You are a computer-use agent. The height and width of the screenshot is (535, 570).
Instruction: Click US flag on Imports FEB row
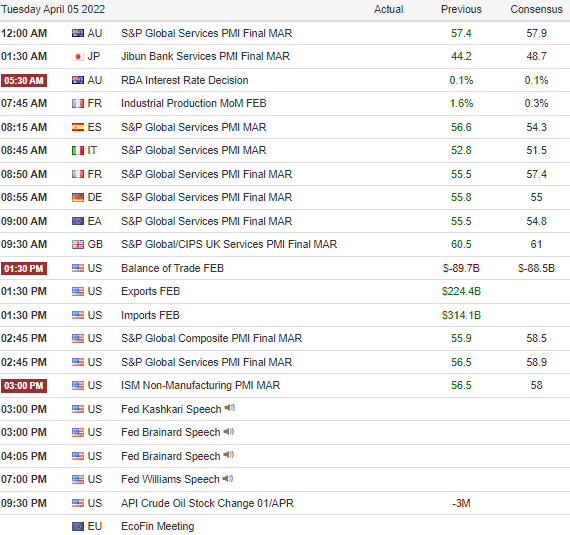point(78,315)
